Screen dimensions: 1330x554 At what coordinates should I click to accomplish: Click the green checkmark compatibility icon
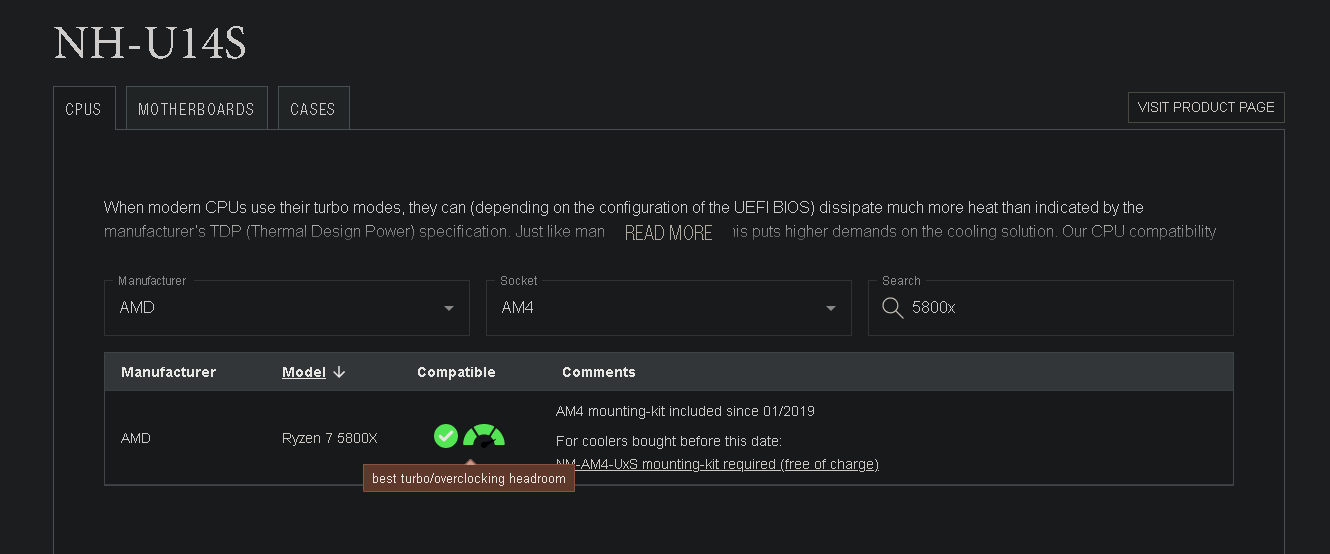tap(446, 436)
